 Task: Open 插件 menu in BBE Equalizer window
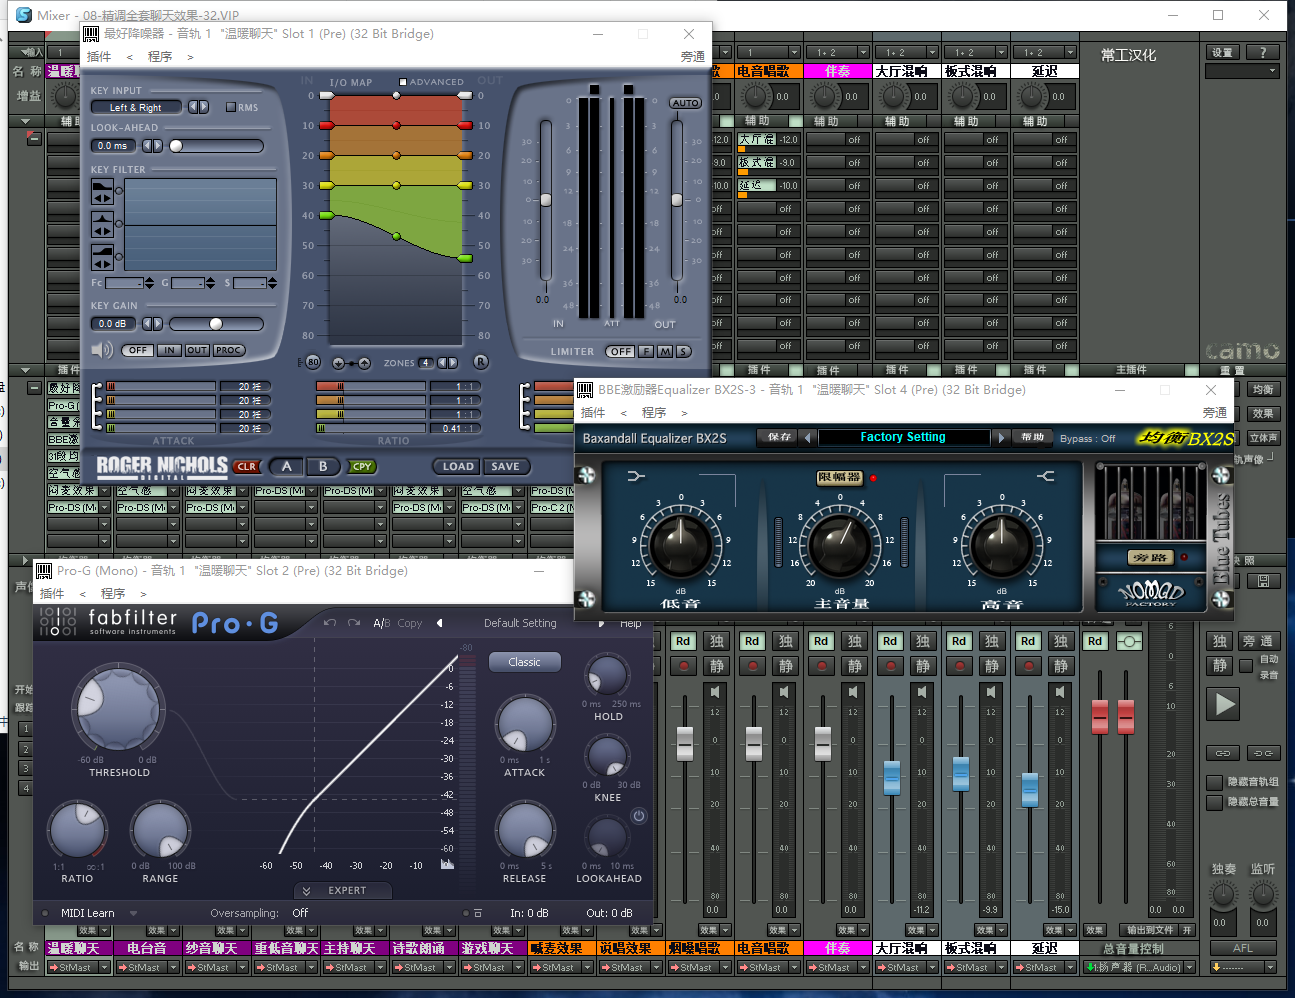593,412
